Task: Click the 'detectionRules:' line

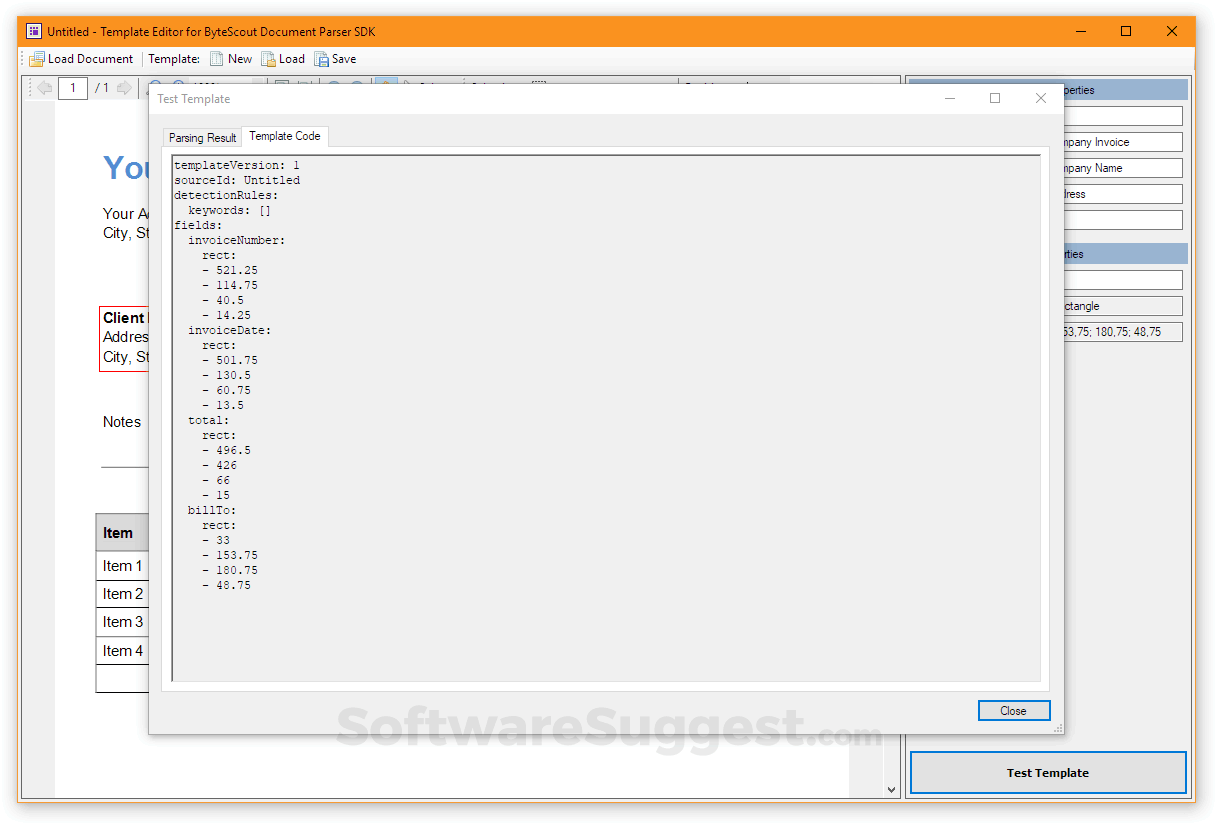Action: (226, 195)
